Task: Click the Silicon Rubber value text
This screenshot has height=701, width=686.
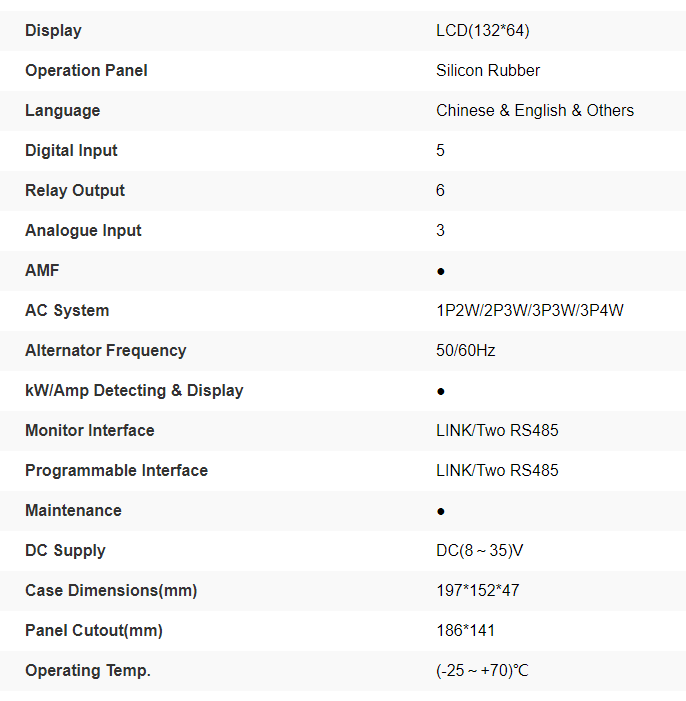Action: [x=488, y=71]
